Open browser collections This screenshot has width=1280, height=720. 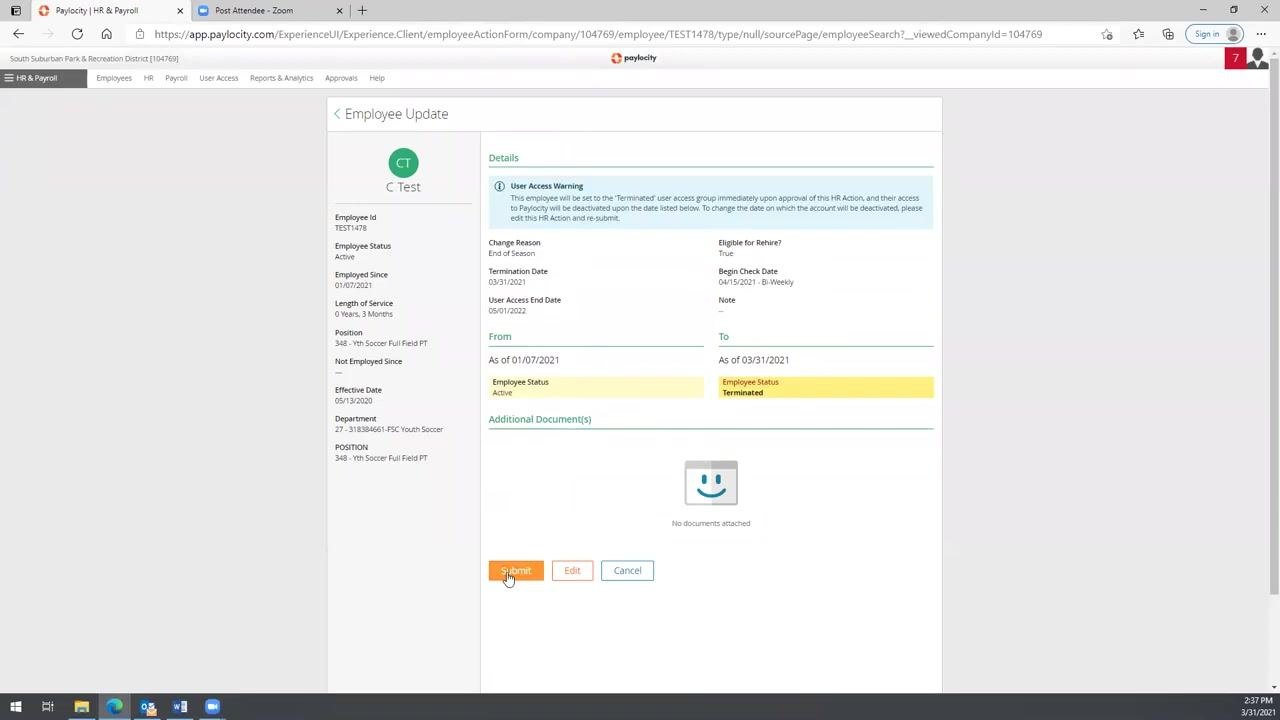1168,34
